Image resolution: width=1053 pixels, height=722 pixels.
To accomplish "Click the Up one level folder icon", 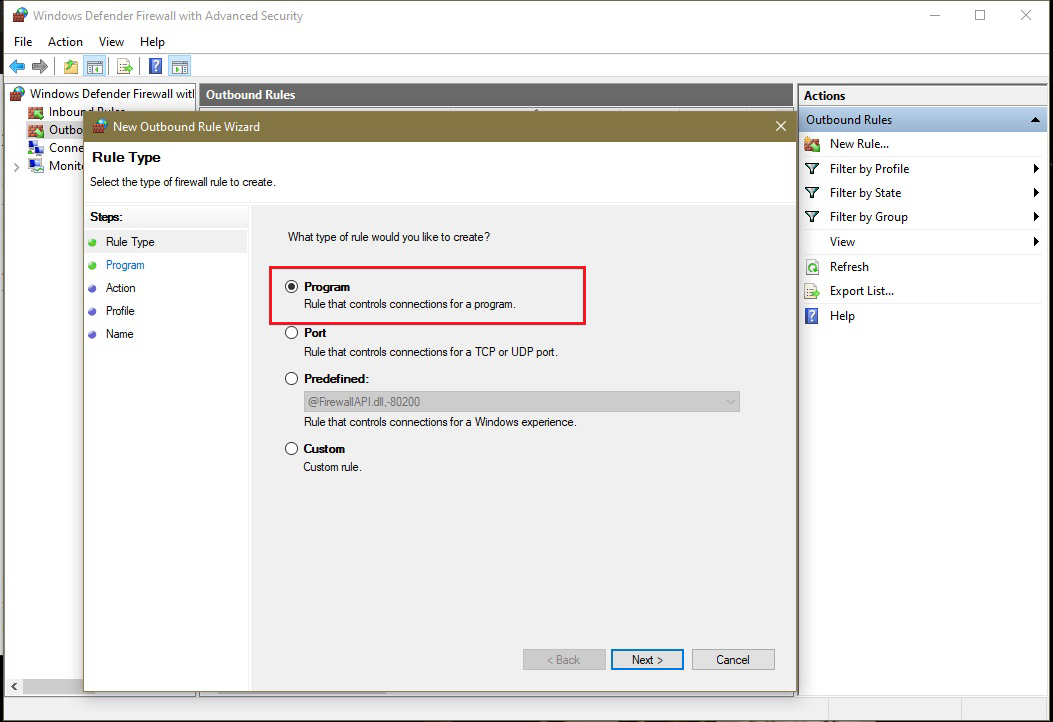I will (71, 66).
